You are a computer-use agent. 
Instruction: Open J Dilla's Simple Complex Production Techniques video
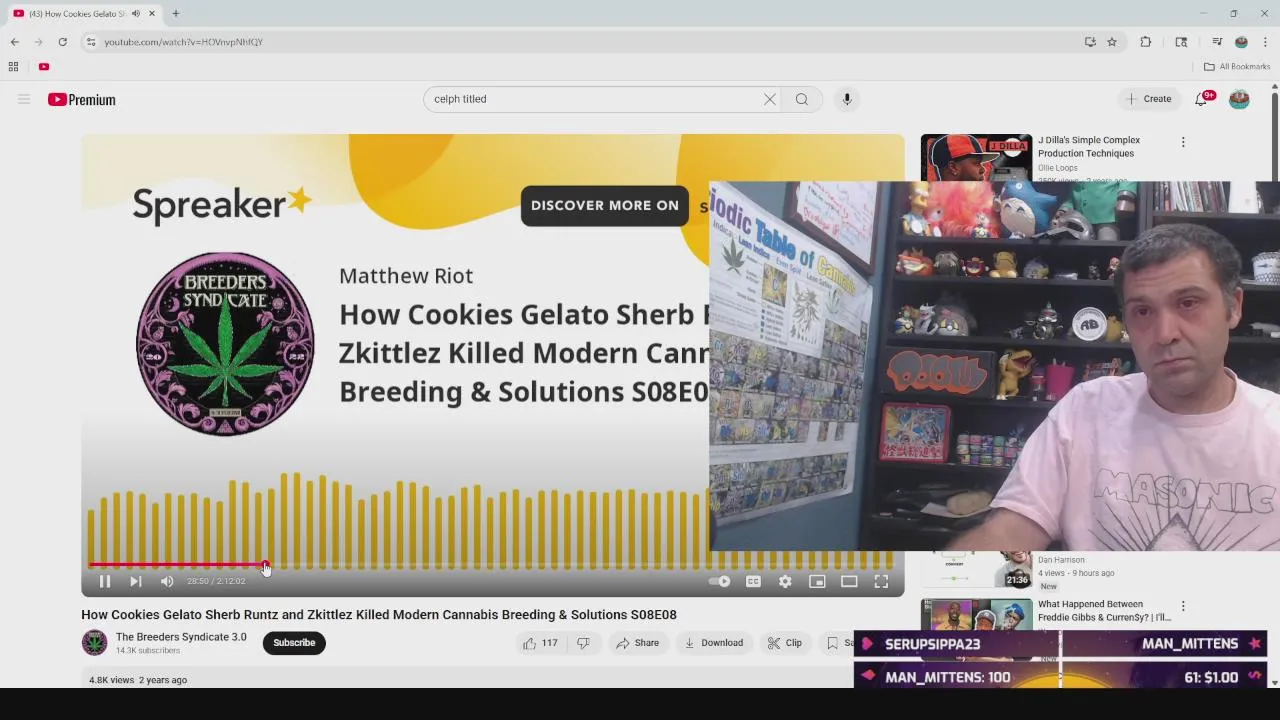(1089, 147)
